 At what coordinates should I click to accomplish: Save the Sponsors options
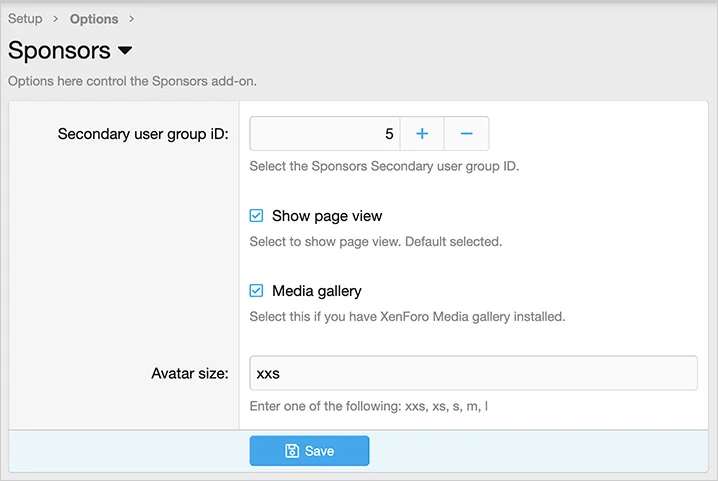point(310,451)
